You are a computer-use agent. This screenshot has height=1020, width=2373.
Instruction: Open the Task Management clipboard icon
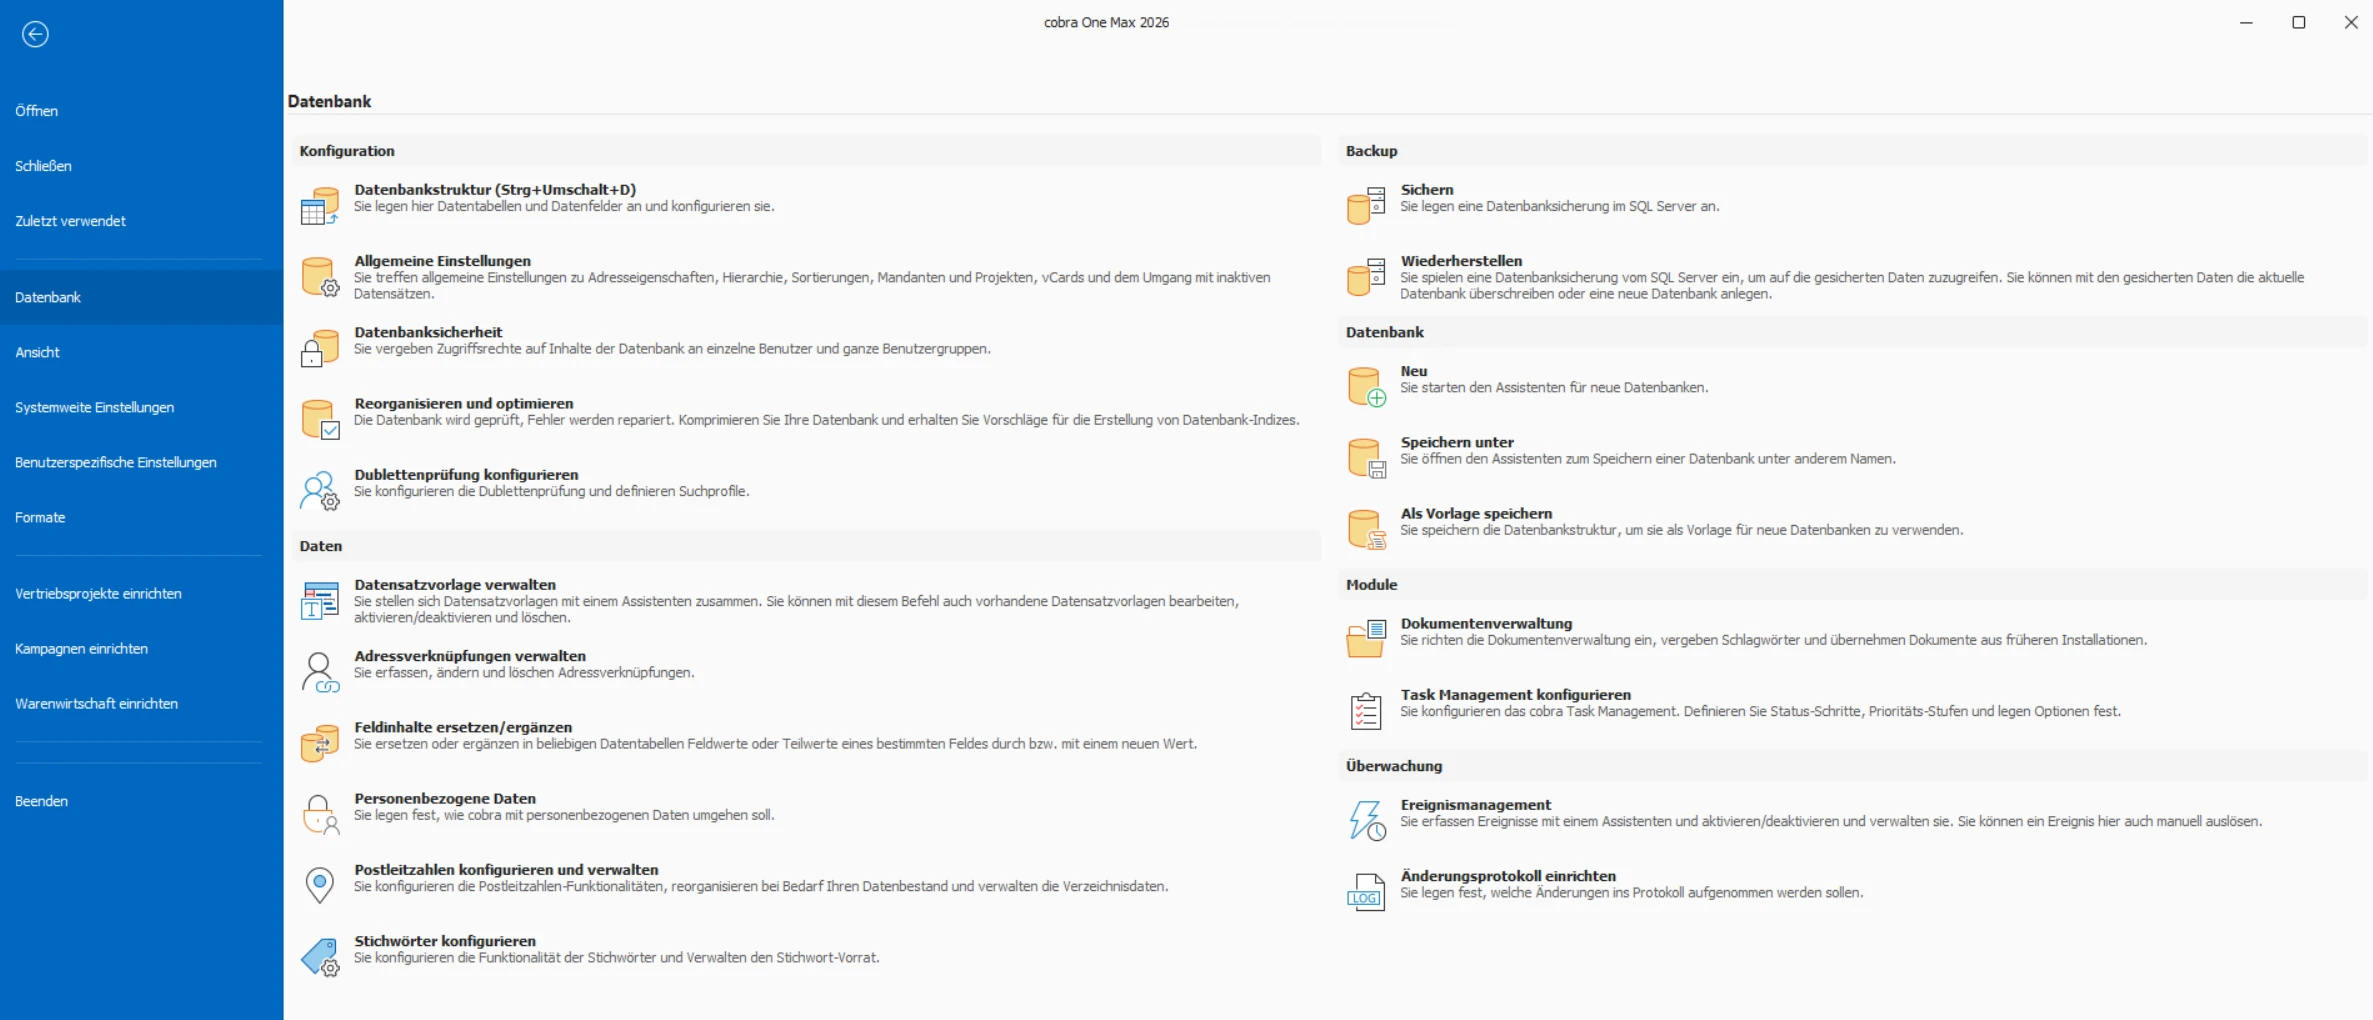(1366, 711)
